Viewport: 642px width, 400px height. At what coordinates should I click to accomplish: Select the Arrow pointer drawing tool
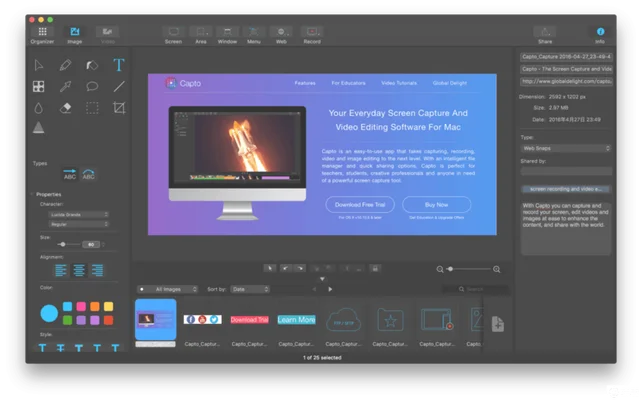click(x=65, y=86)
